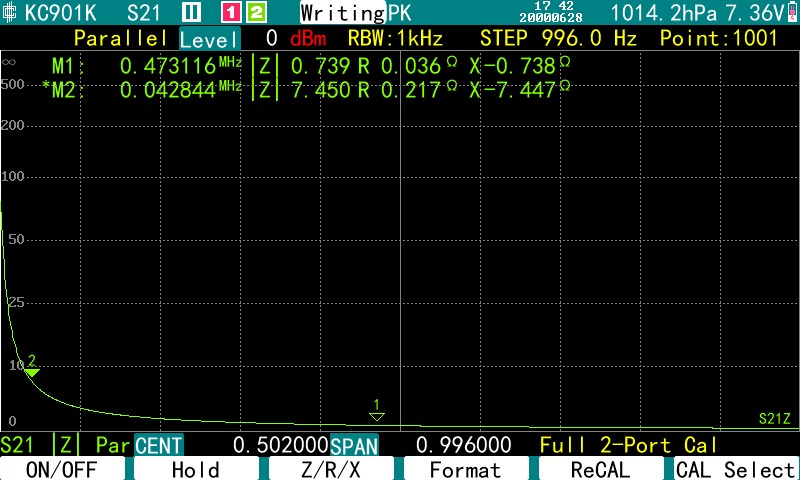Open the CAL Select softkey
This screenshot has height=480, width=800.
736,468
